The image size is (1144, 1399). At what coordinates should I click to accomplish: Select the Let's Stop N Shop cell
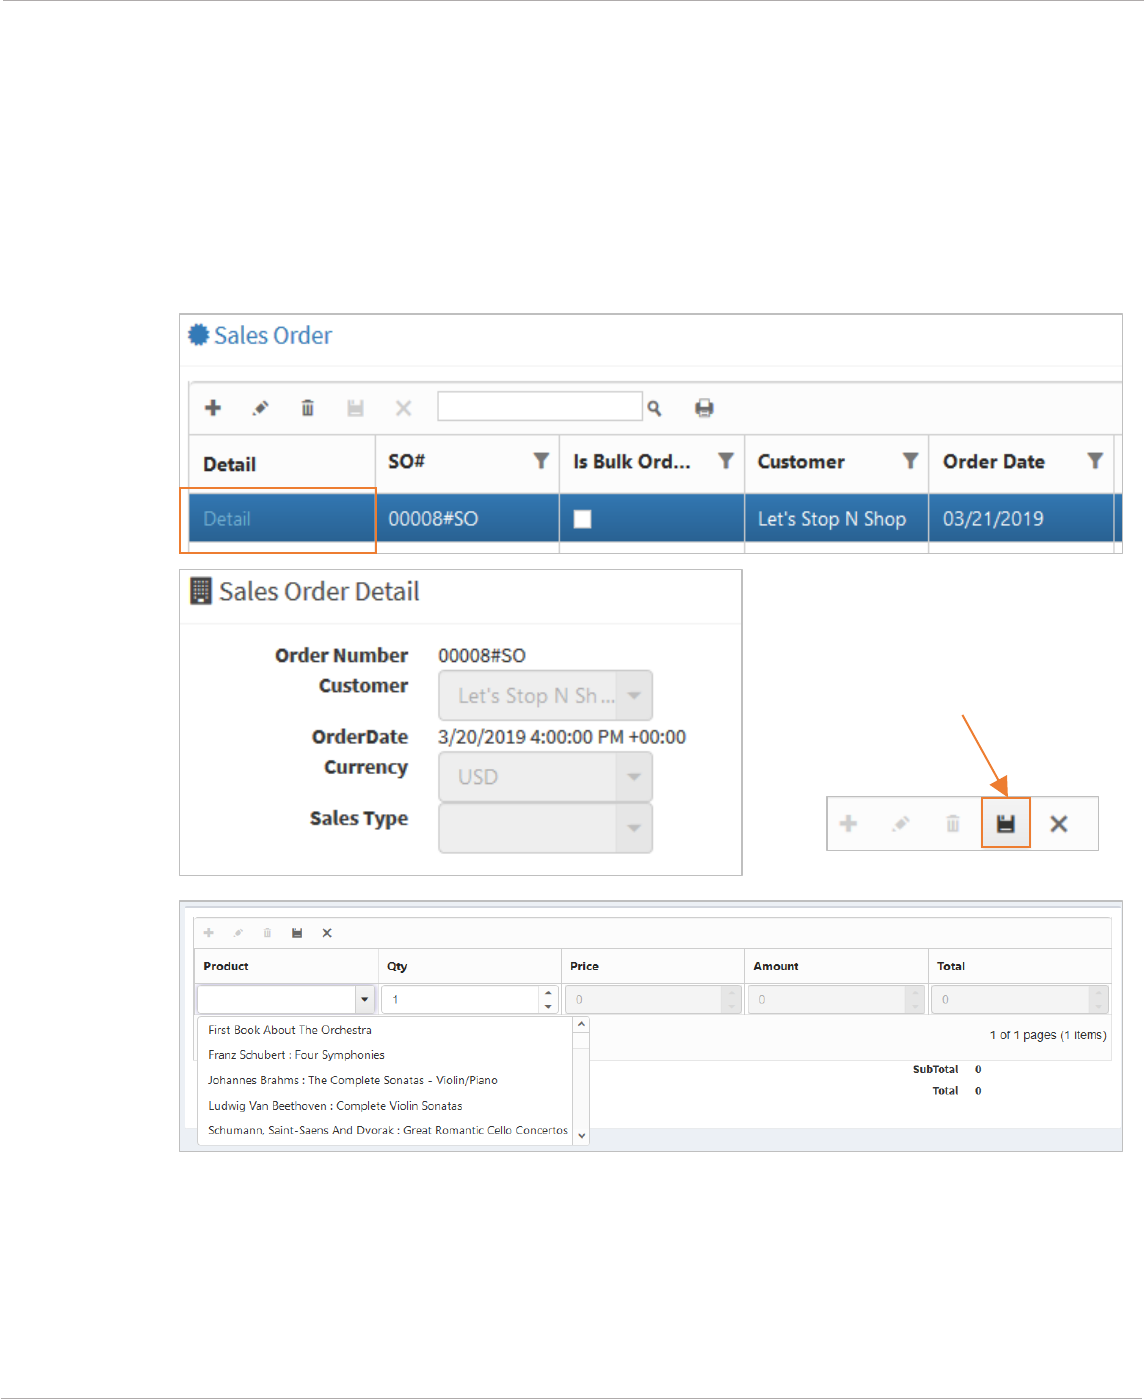836,518
